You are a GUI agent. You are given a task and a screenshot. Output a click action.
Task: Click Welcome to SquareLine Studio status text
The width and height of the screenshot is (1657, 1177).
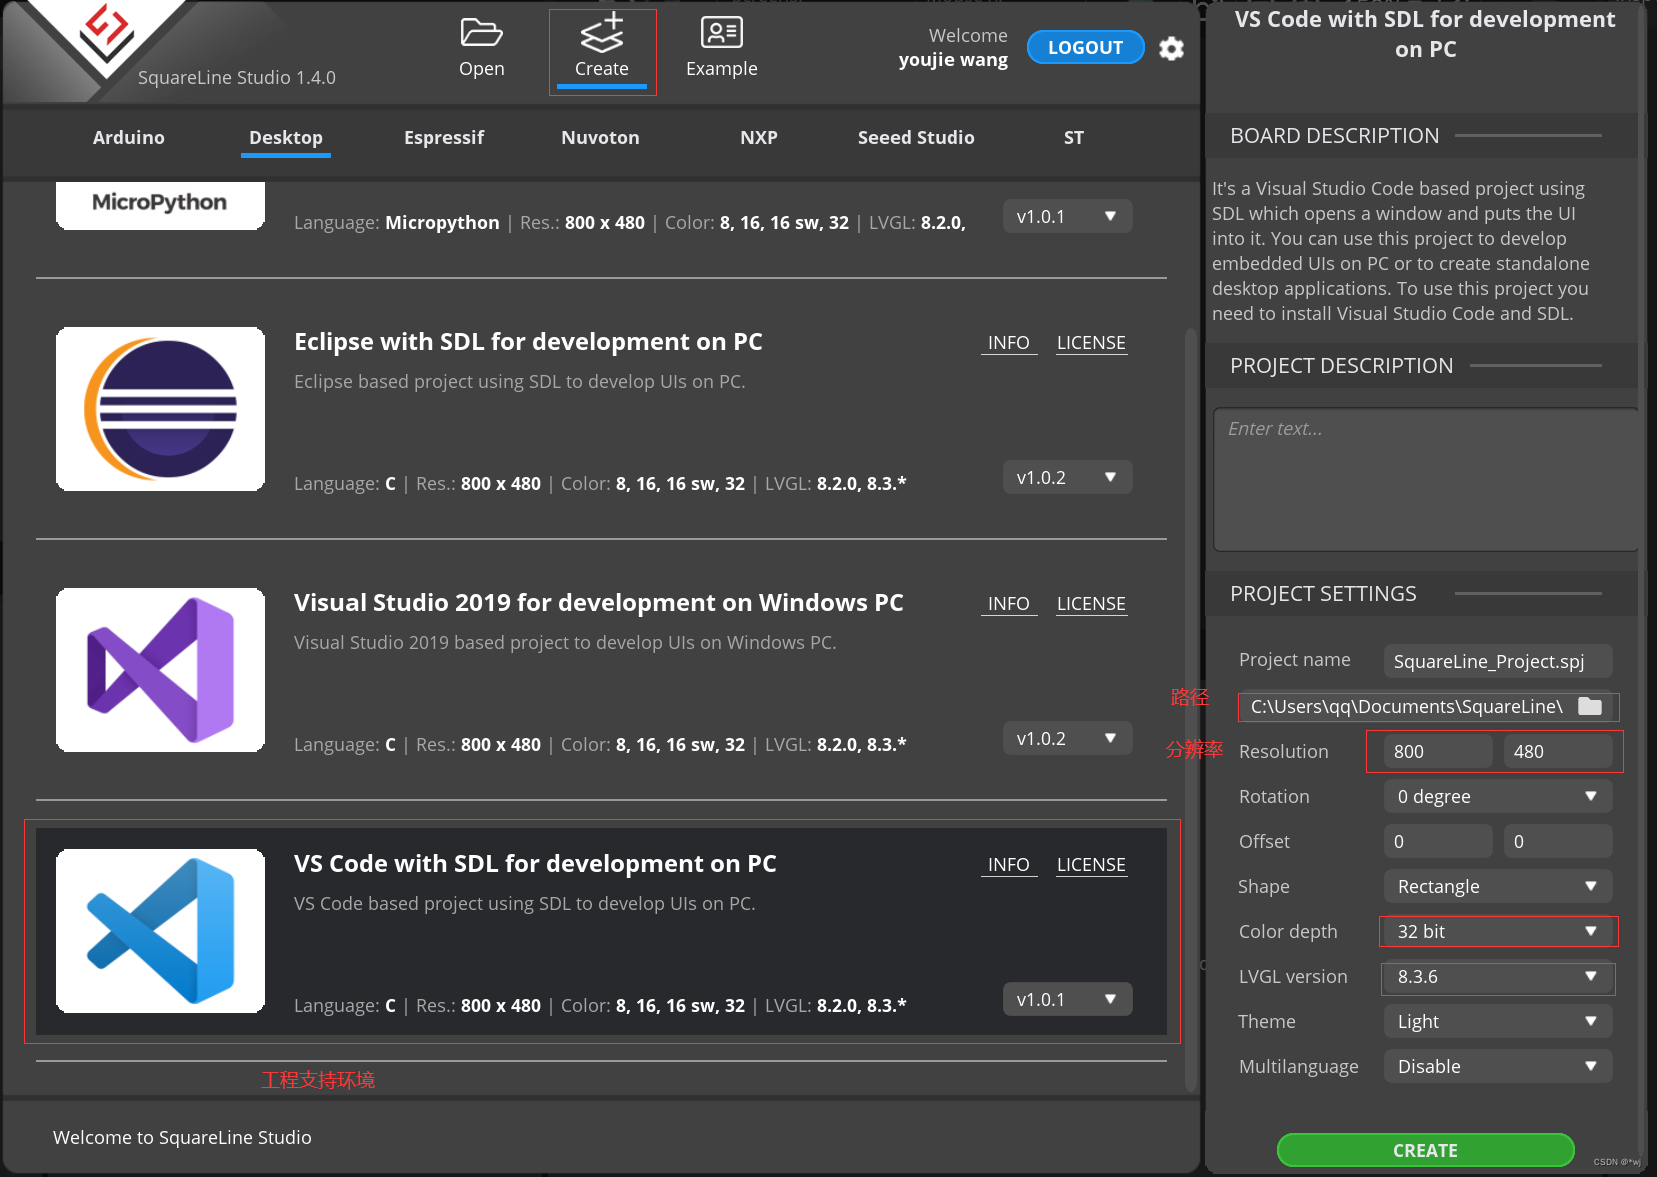pyautogui.click(x=182, y=1137)
